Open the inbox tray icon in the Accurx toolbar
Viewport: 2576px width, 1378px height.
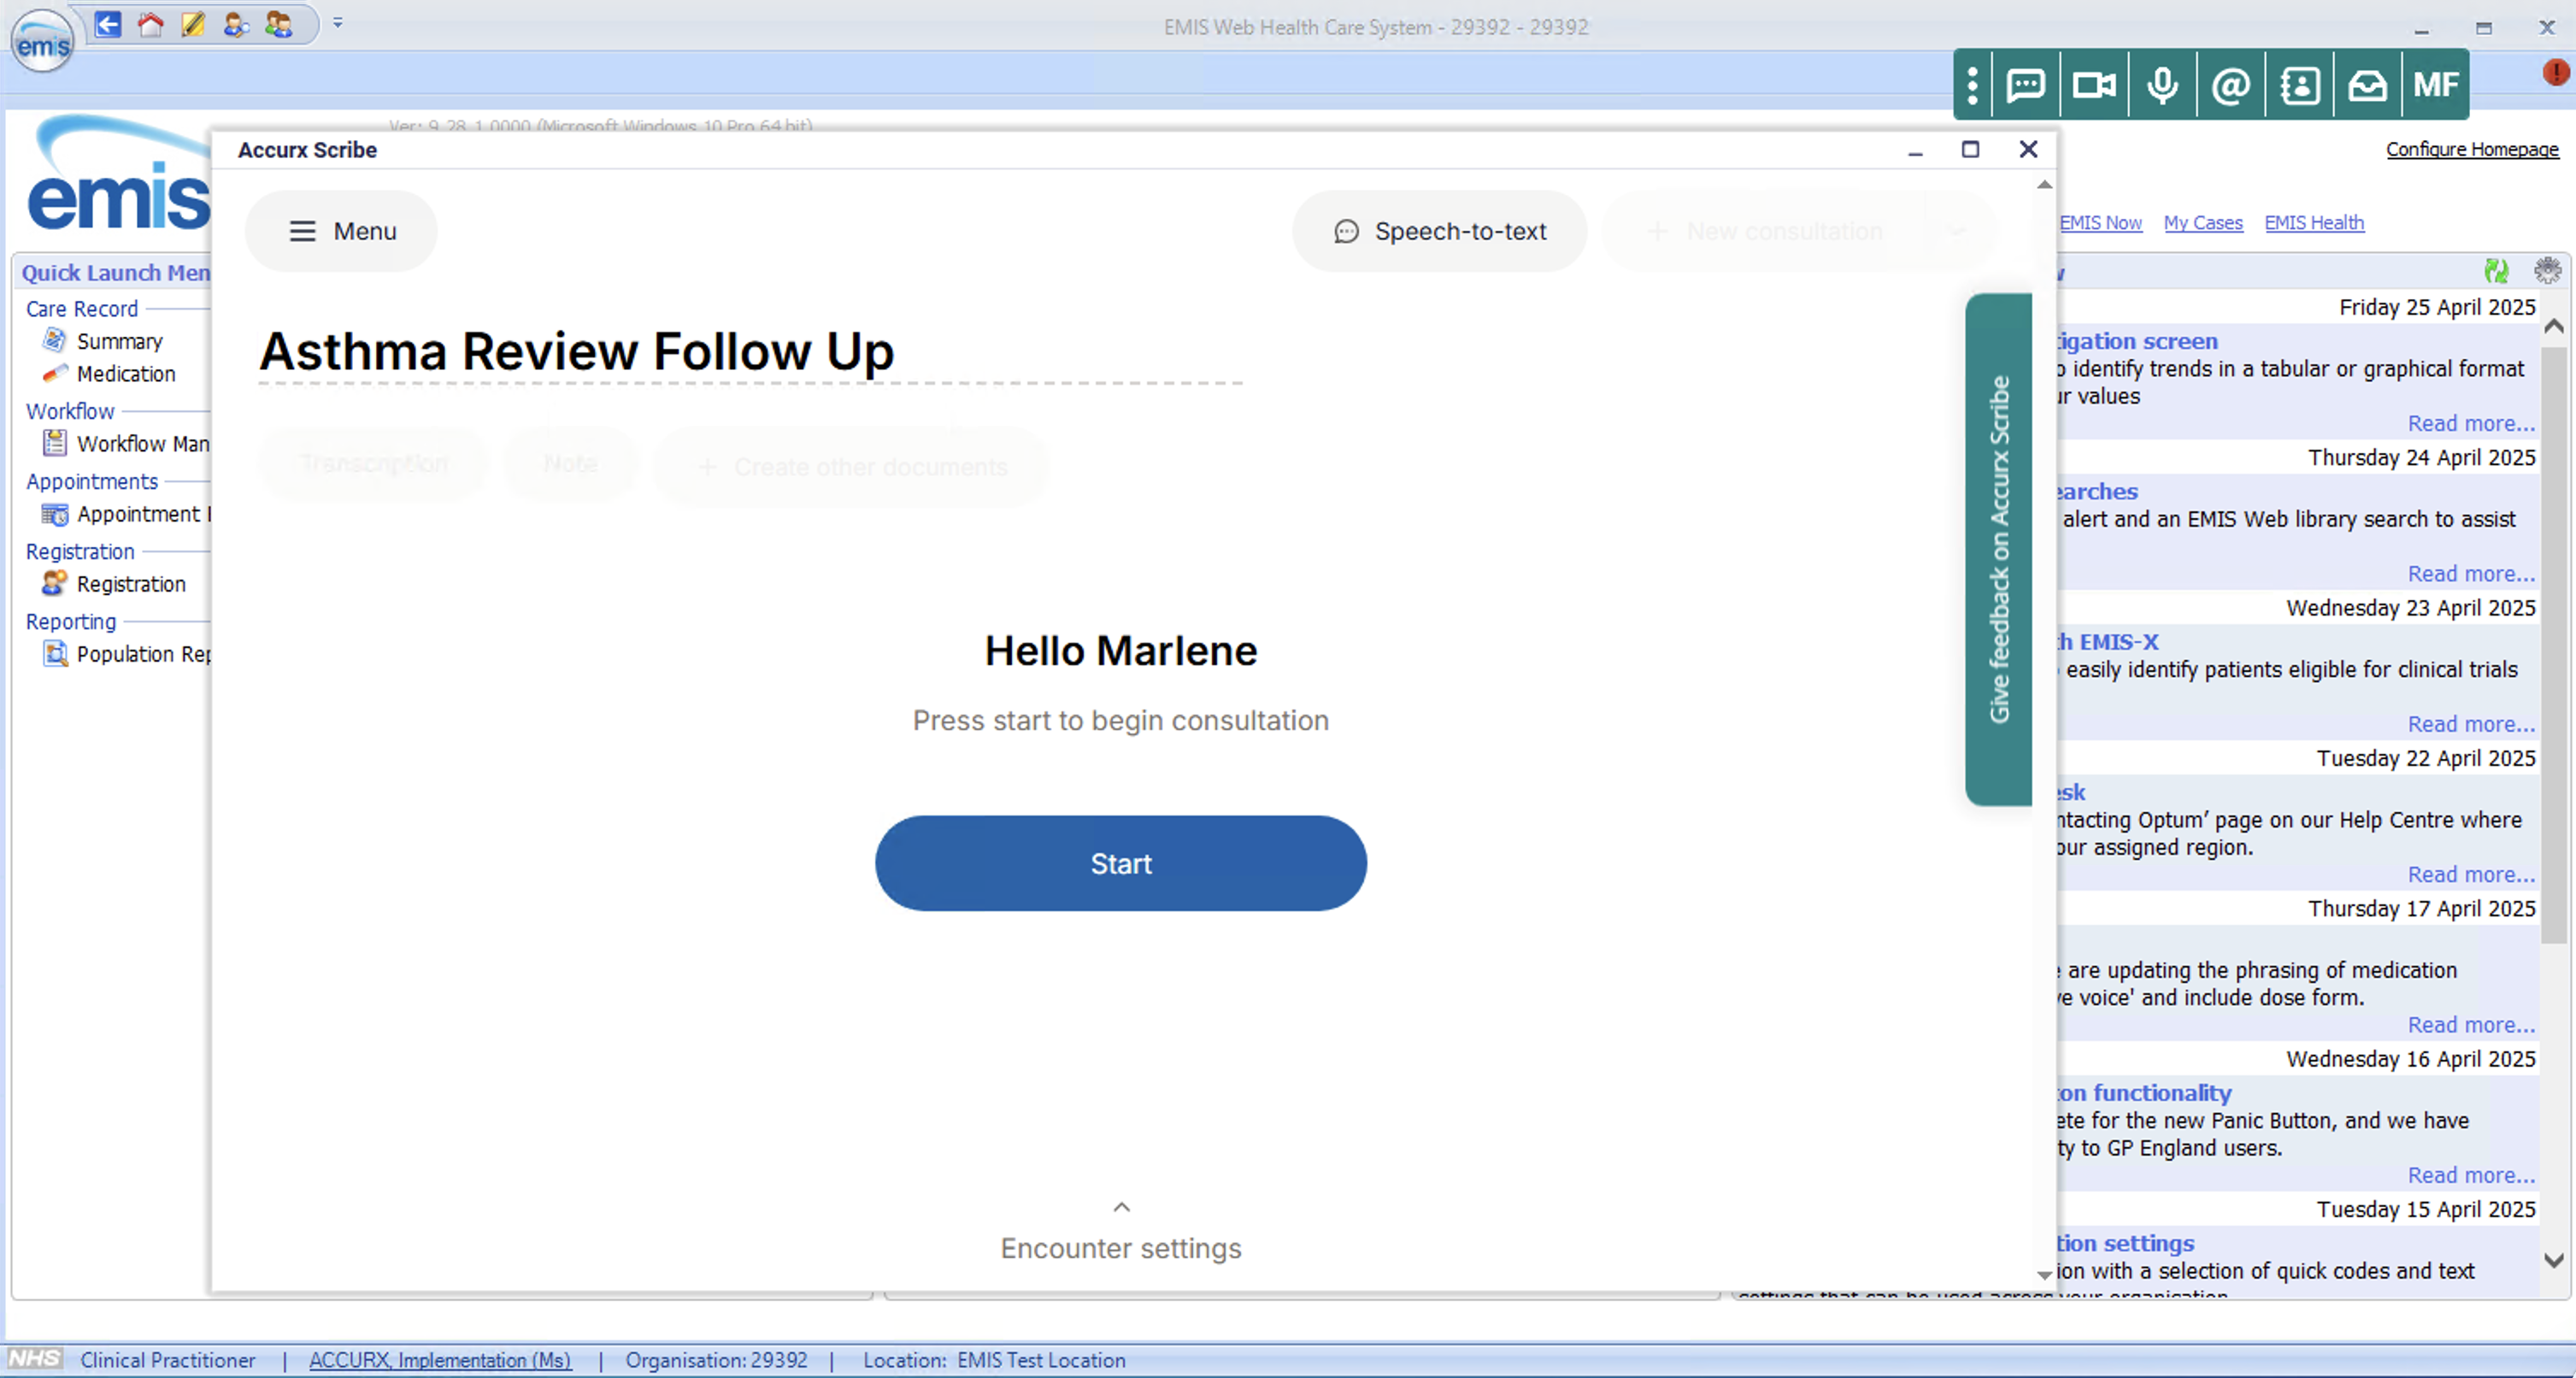pyautogui.click(x=2367, y=85)
